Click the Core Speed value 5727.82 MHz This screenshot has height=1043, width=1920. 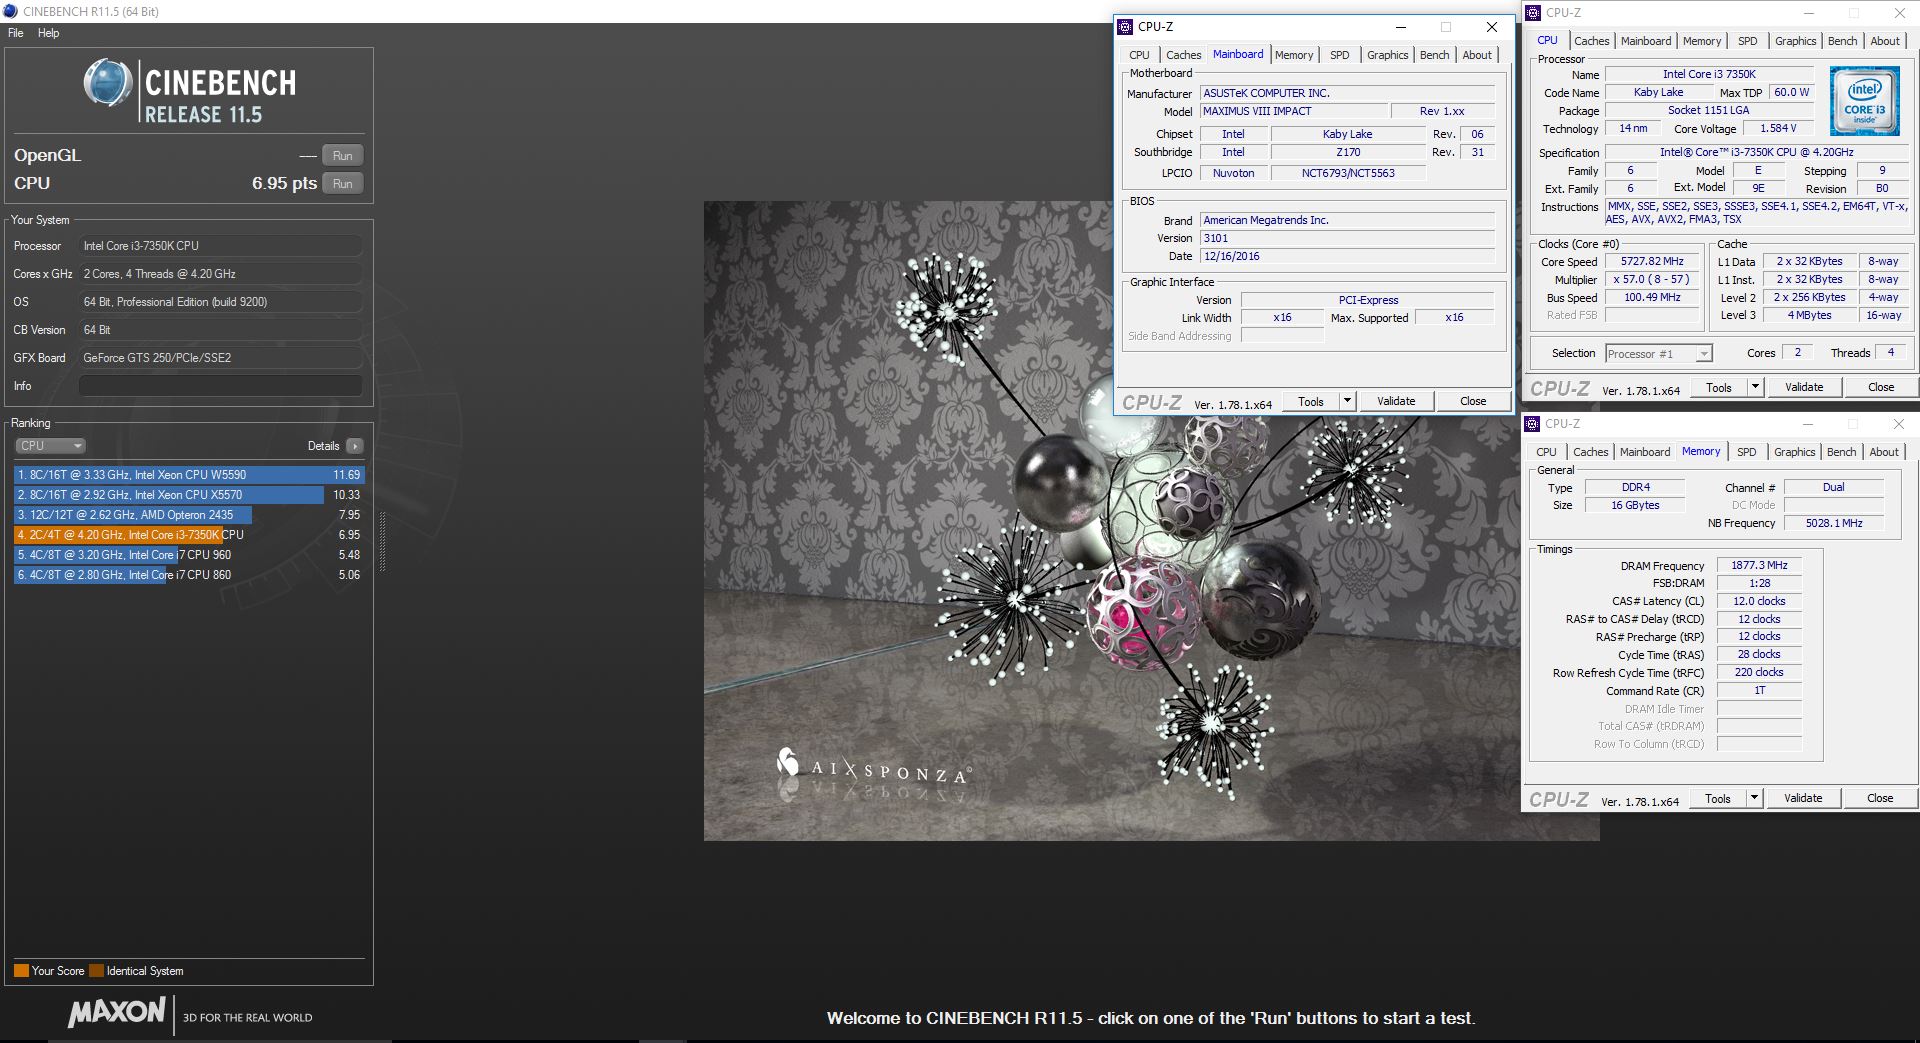coord(1652,262)
